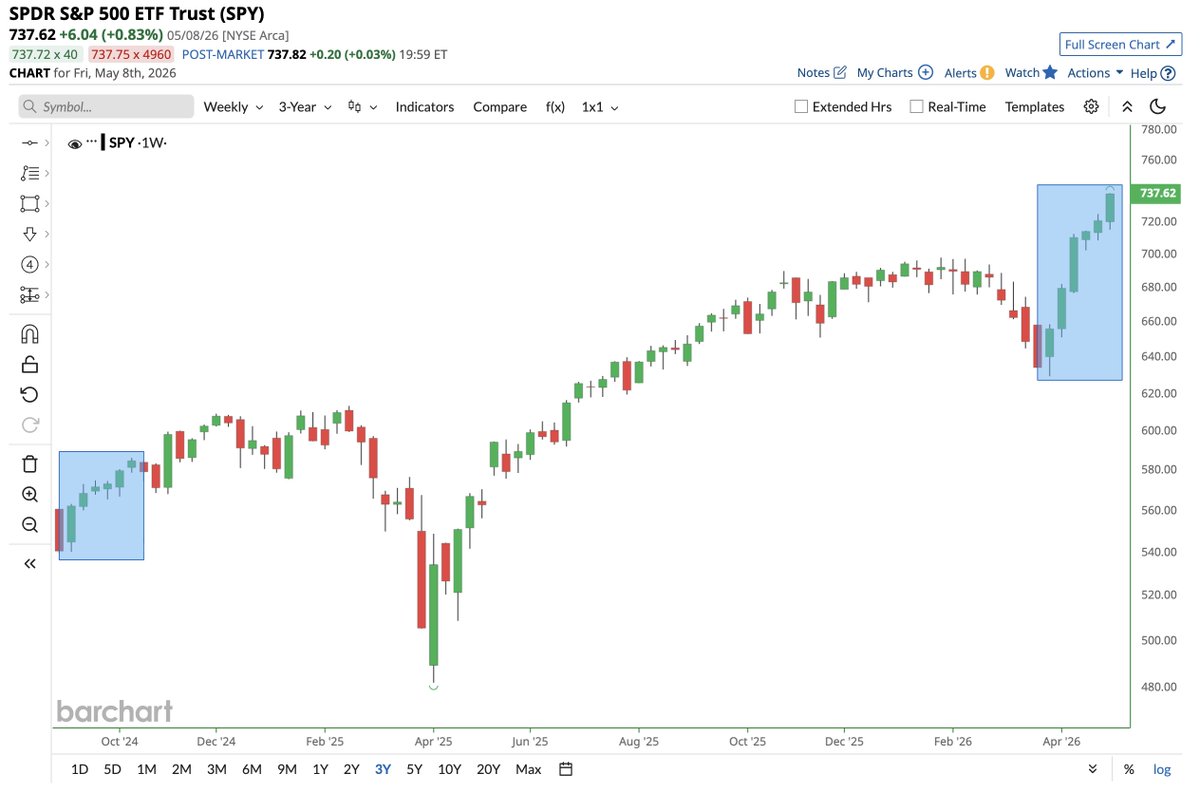Select the 20Y range tab
This screenshot has height=793, width=1200.
pyautogui.click(x=489, y=769)
